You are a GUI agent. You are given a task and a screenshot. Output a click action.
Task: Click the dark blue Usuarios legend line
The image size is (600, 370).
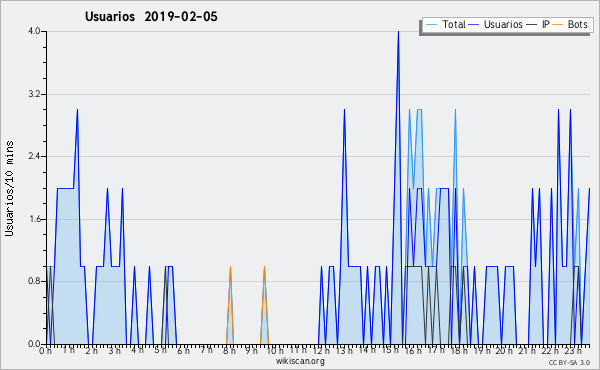tap(474, 25)
